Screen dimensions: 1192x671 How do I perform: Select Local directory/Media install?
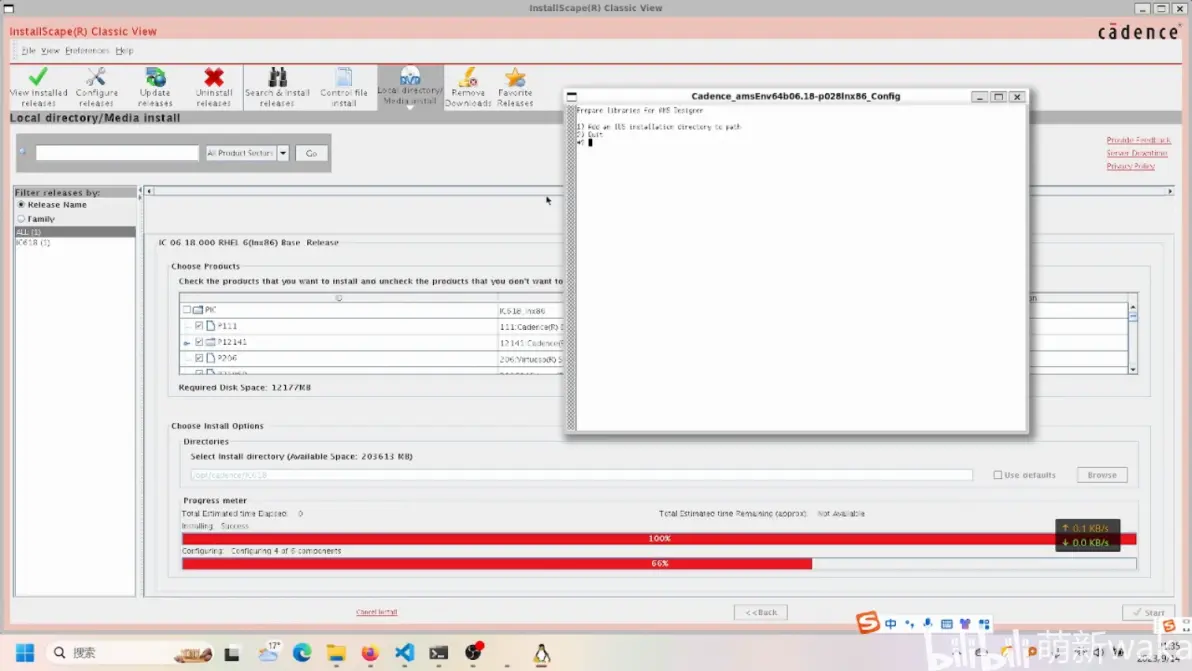[x=410, y=87]
